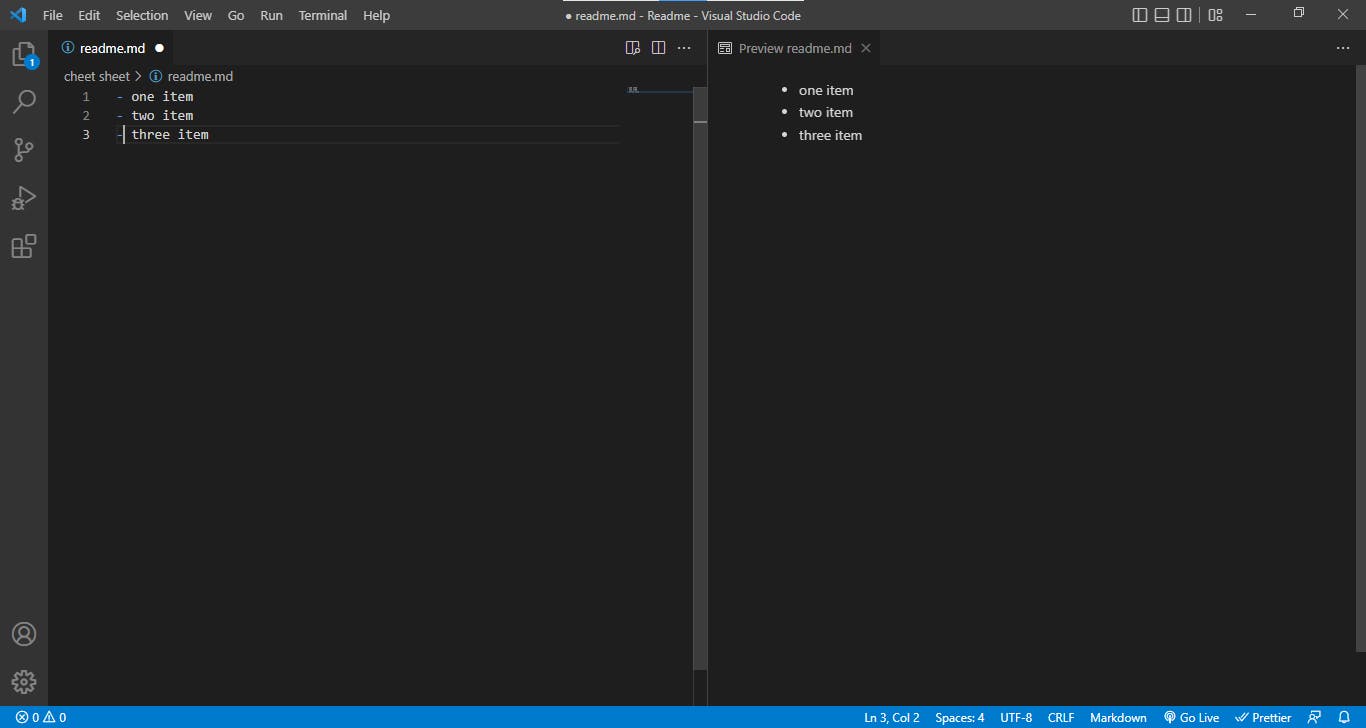Click line number 3 in gutter
The height and width of the screenshot is (728, 1366).
(x=86, y=135)
